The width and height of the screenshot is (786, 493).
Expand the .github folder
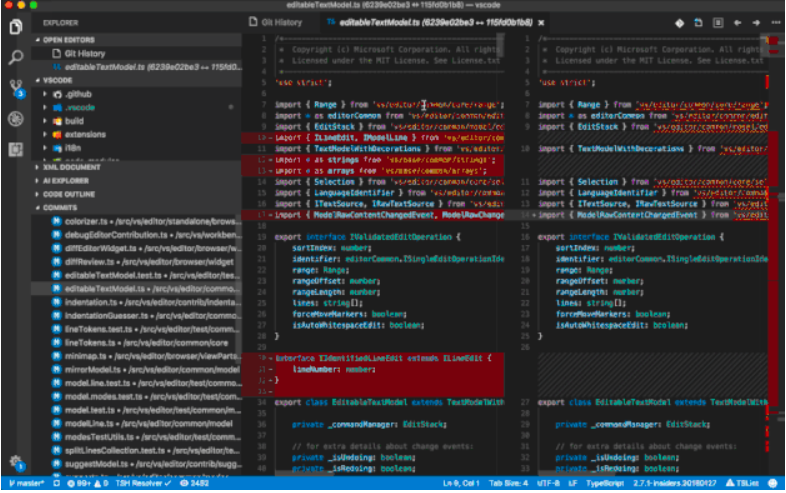tap(79, 93)
